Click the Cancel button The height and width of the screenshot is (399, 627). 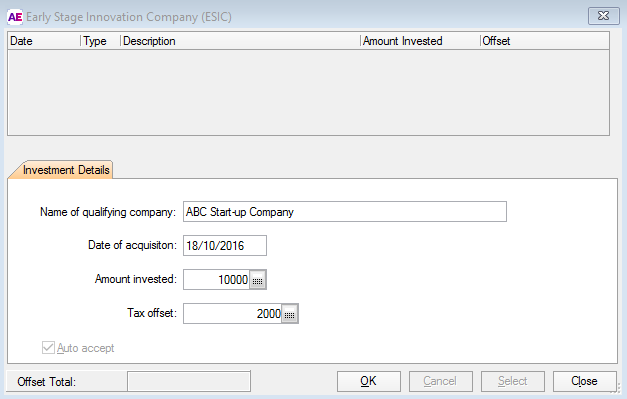440,381
